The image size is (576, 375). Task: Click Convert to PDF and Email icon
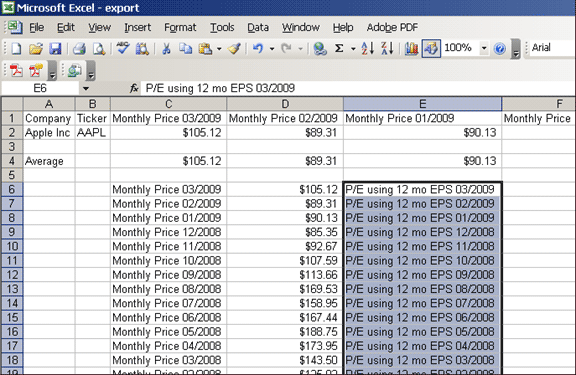click(36, 70)
